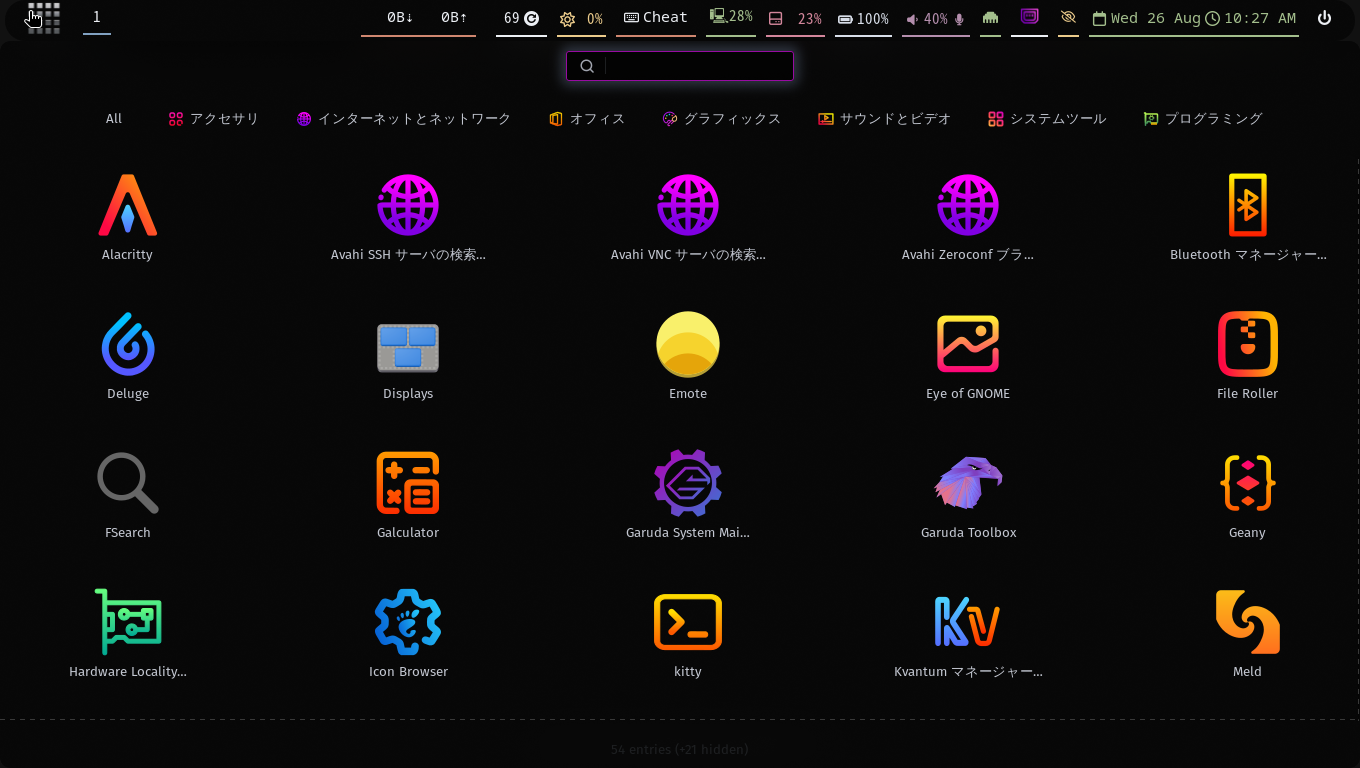The width and height of the screenshot is (1360, 768).
Task: Filter by アクセサリ category
Action: [x=214, y=119]
